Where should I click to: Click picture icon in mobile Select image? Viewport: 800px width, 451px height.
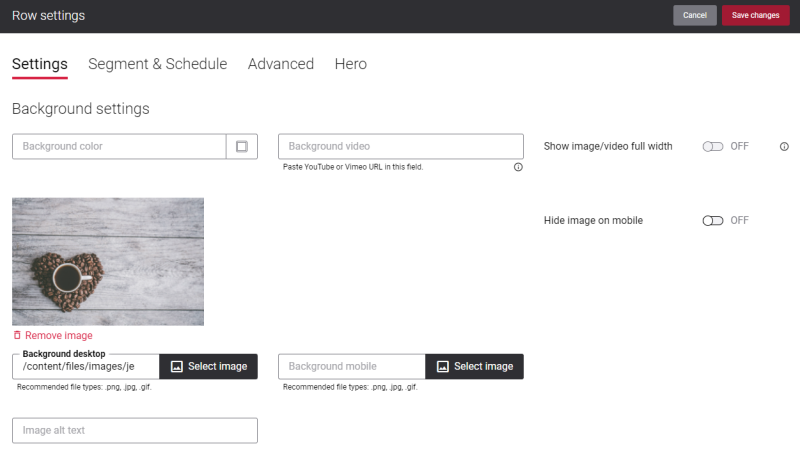(x=443, y=366)
